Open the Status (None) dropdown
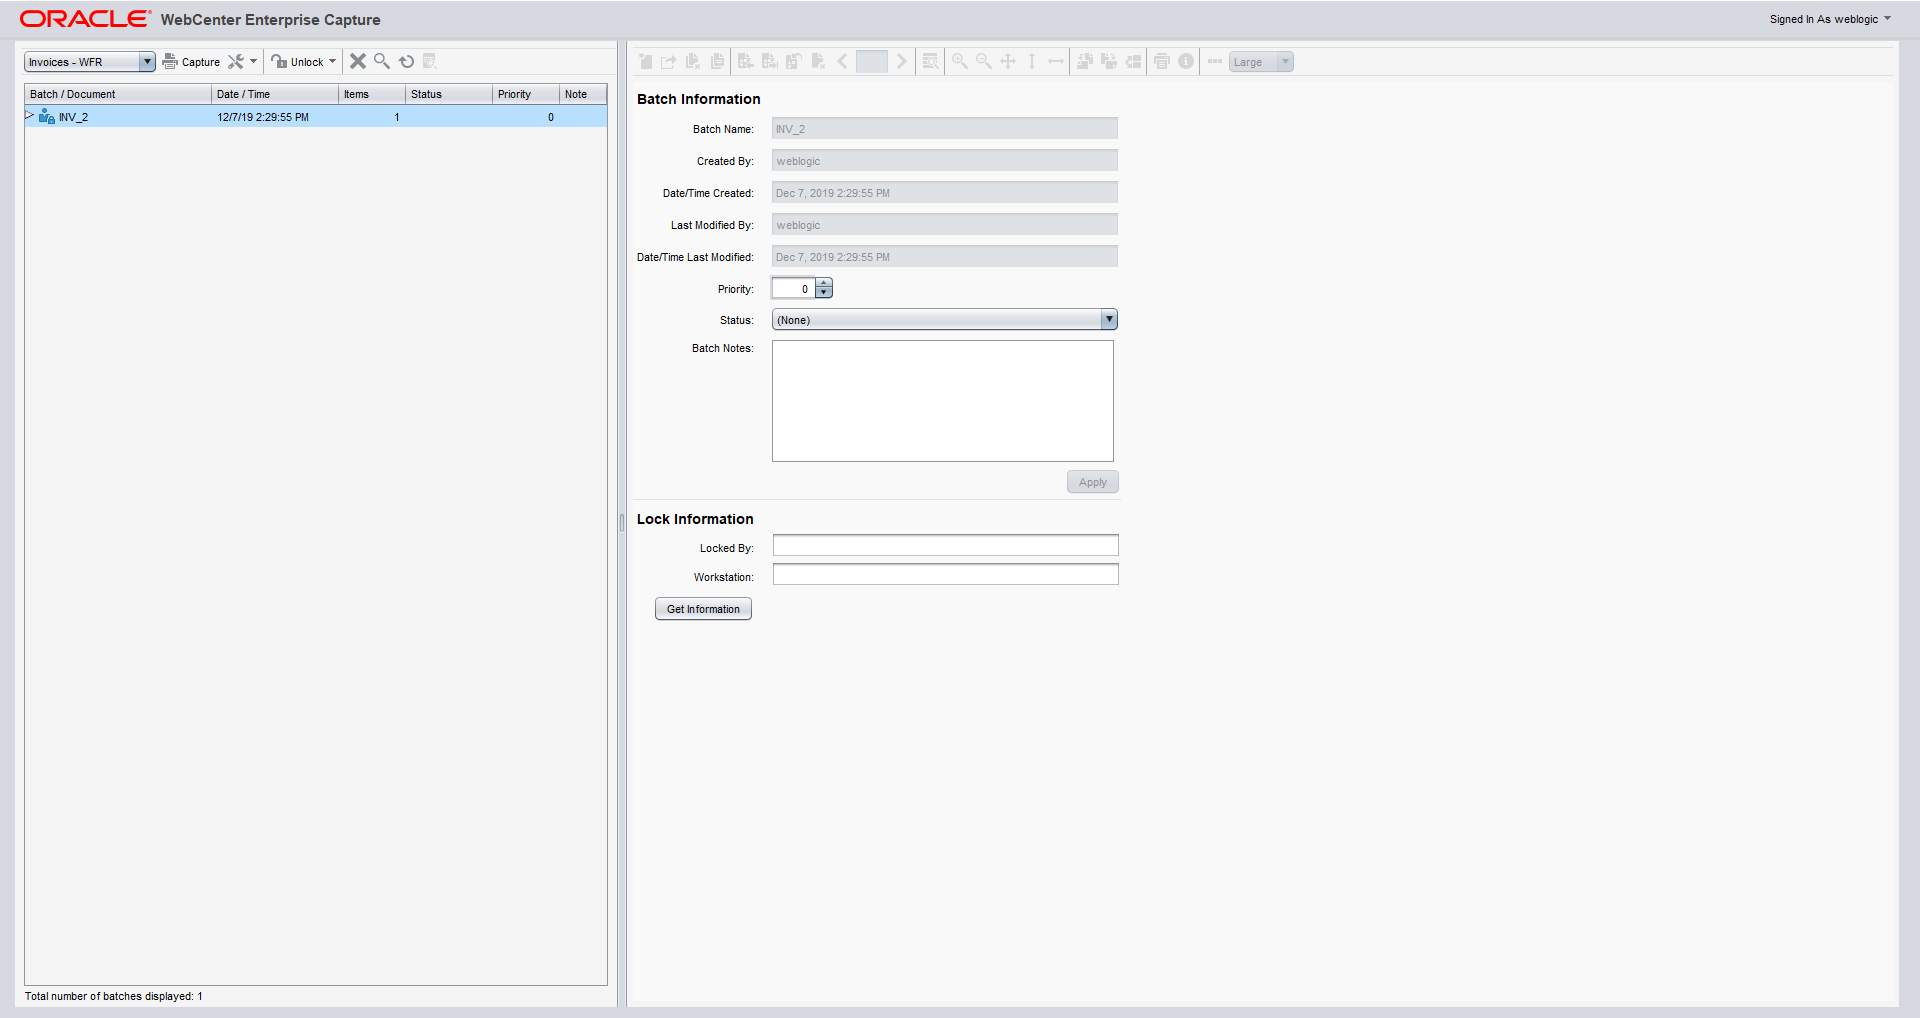Screen dimensions: 1920x1018 [x=1108, y=320]
